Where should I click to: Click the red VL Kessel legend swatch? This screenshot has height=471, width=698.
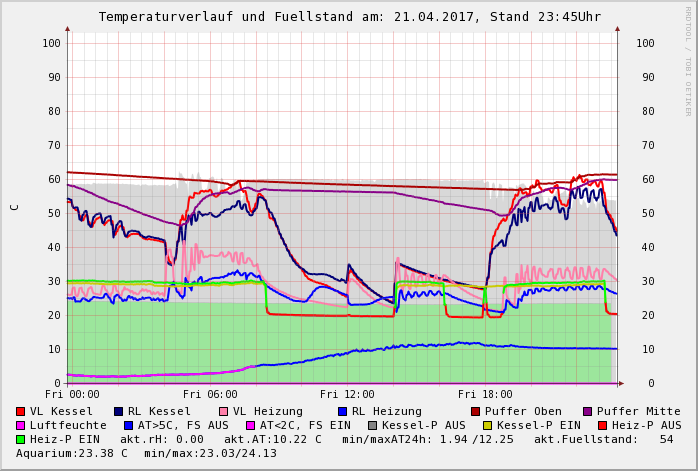pyautogui.click(x=21, y=411)
